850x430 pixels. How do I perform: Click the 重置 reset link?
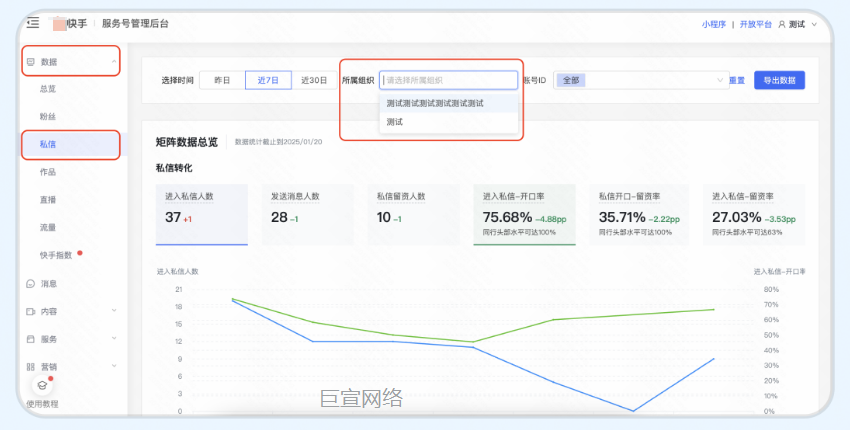[737, 80]
